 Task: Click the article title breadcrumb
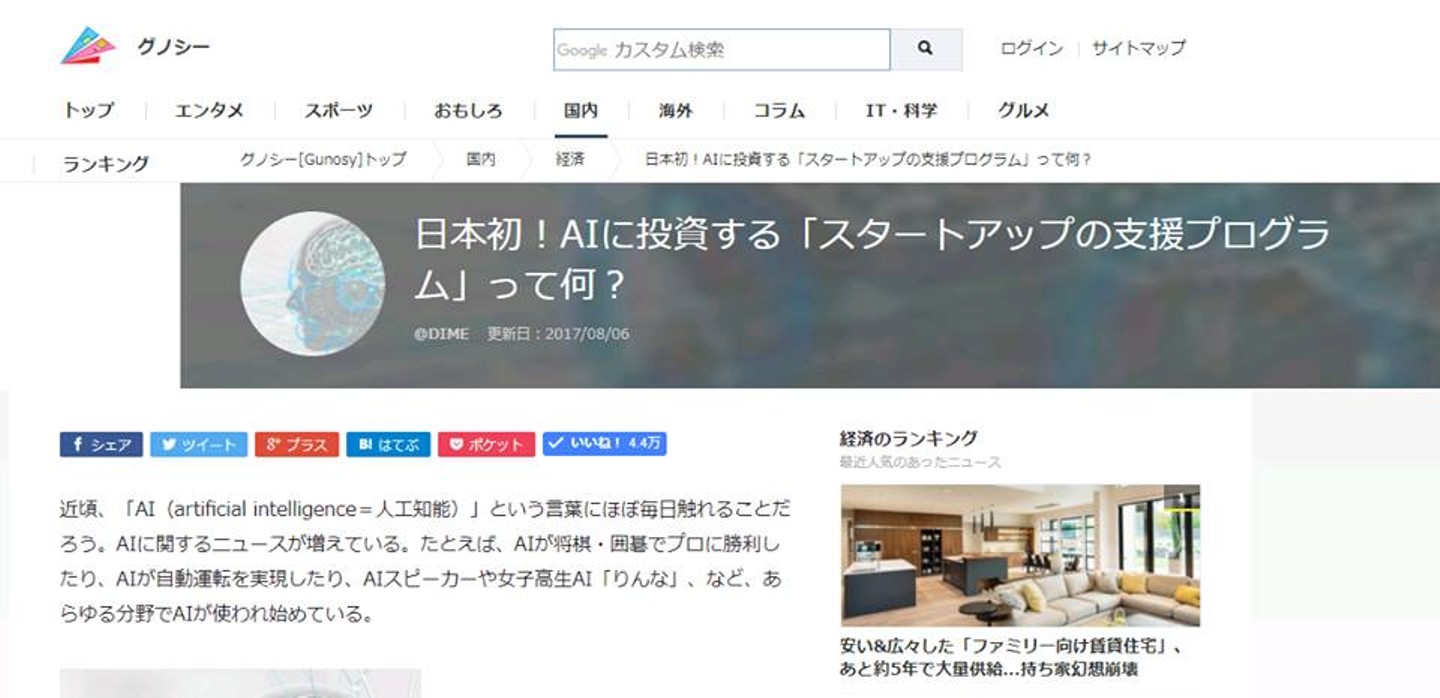click(868, 159)
